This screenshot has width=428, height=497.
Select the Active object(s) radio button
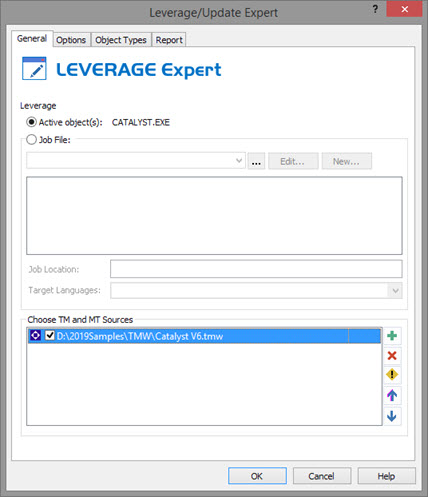[x=31, y=122]
